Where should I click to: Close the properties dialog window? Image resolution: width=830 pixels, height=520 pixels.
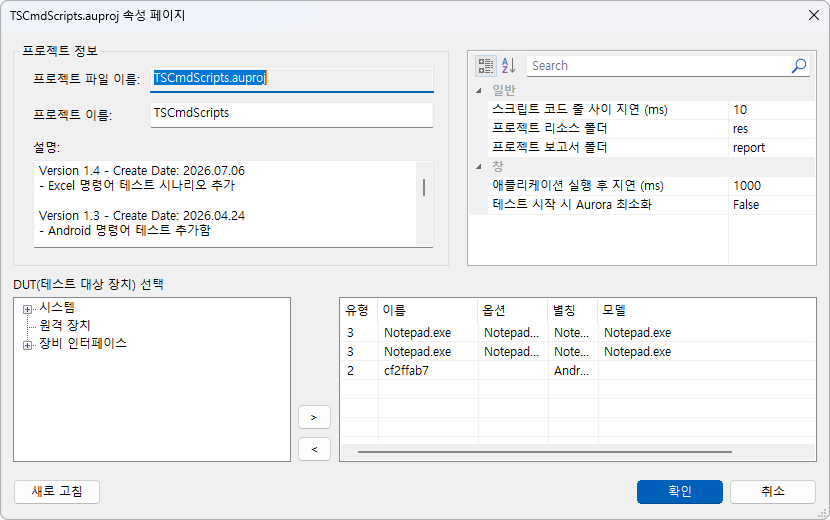814,15
